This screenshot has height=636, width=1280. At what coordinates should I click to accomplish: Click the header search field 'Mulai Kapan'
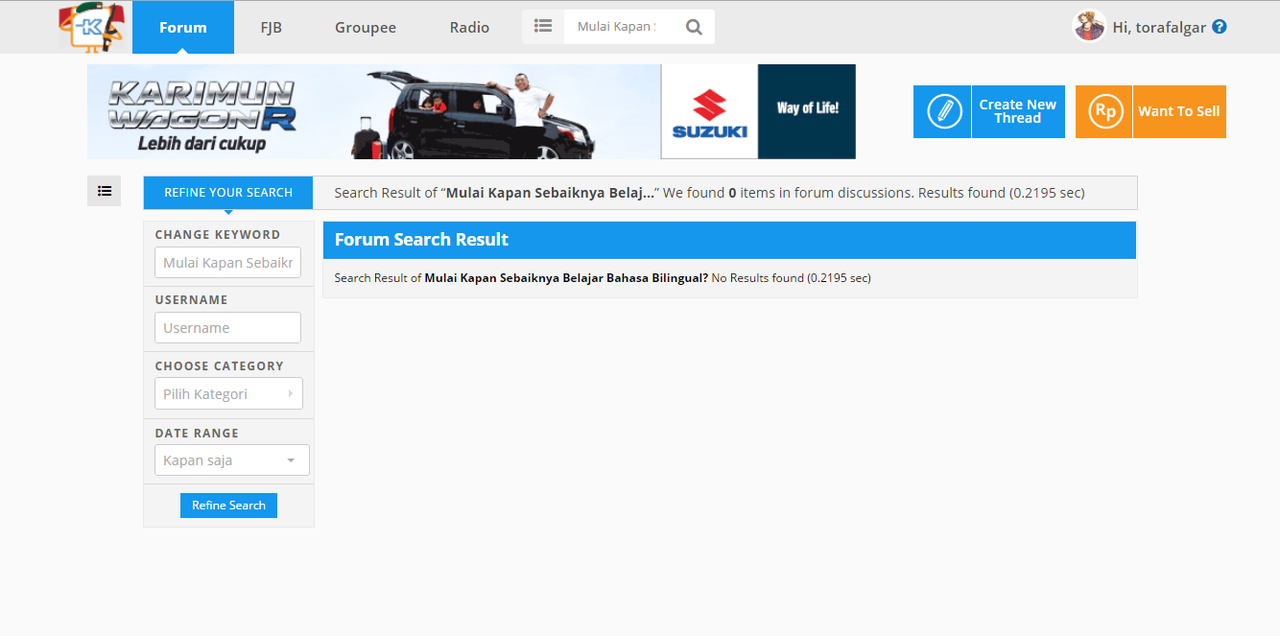pos(619,27)
